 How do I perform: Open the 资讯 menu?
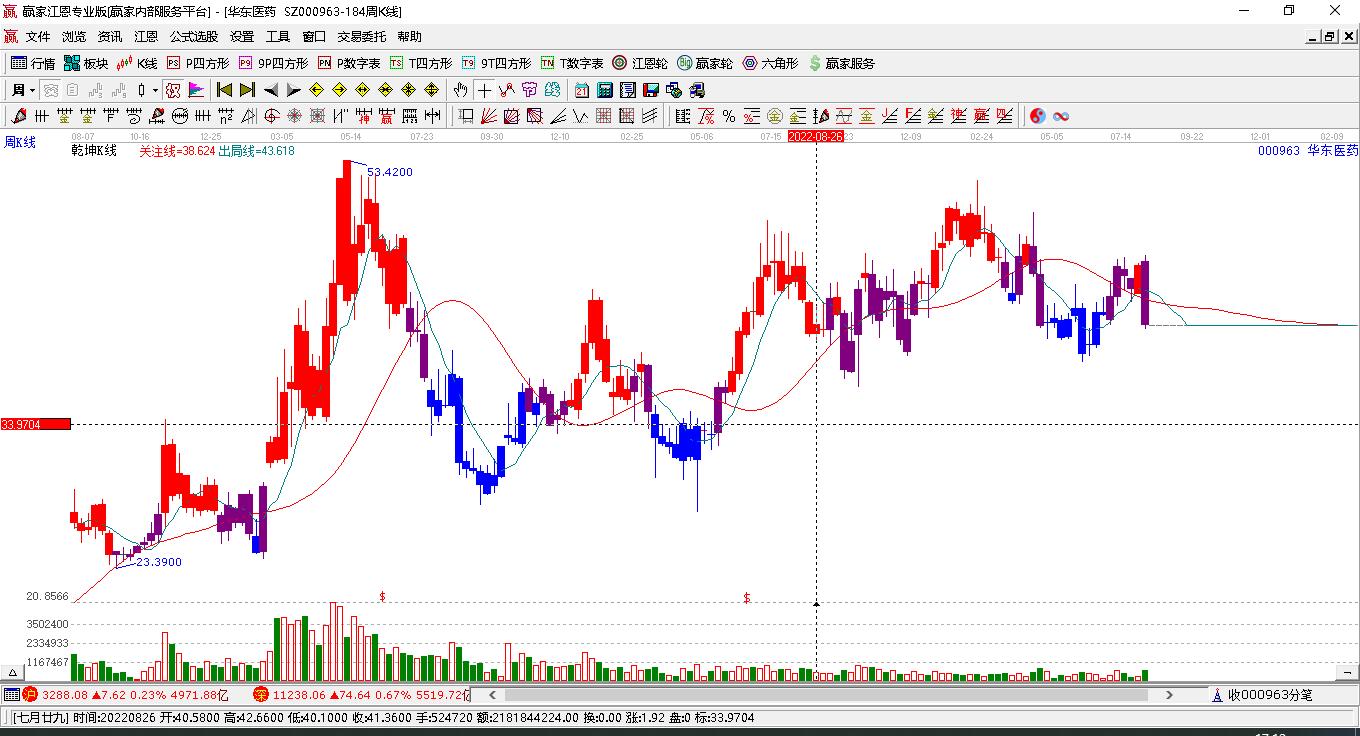point(110,36)
